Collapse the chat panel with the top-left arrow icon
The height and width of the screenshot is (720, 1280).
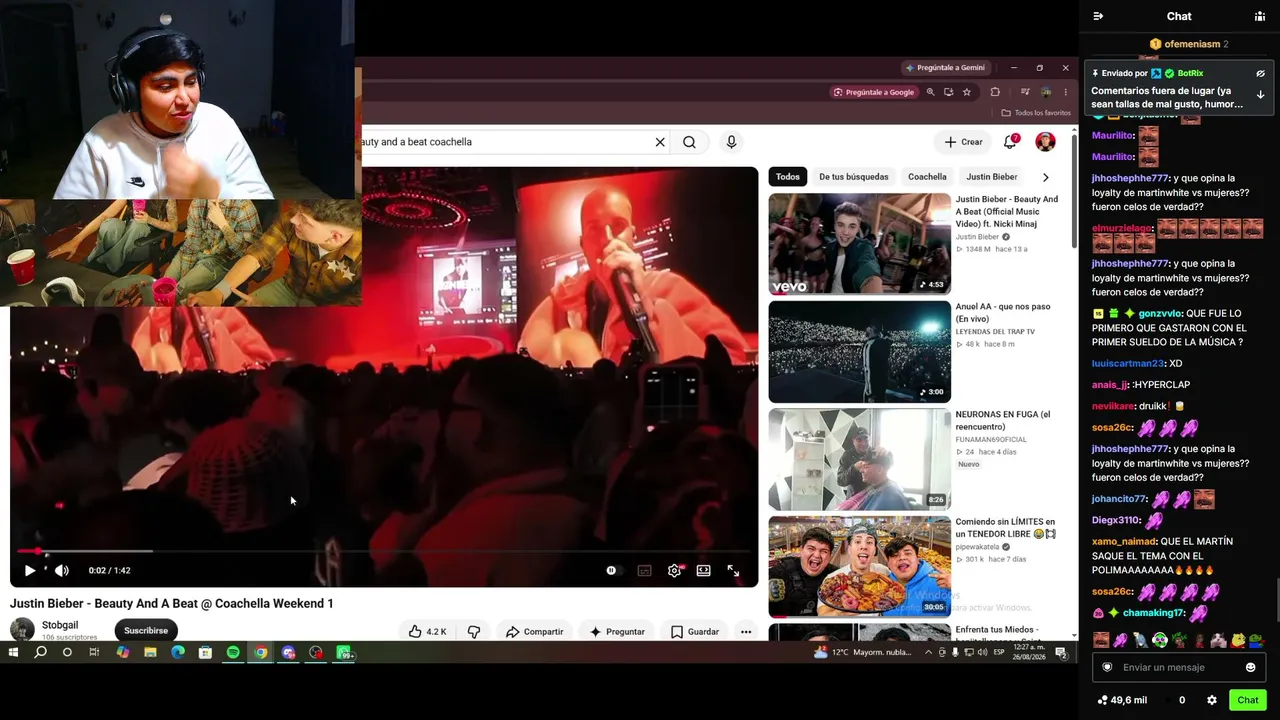(x=1098, y=16)
